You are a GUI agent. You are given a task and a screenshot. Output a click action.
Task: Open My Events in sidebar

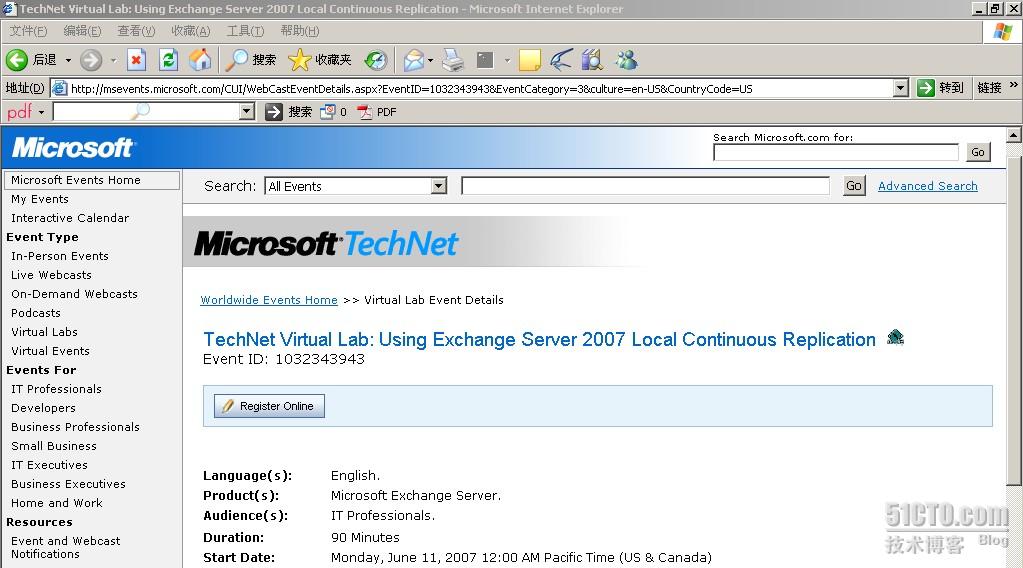pyautogui.click(x=40, y=199)
